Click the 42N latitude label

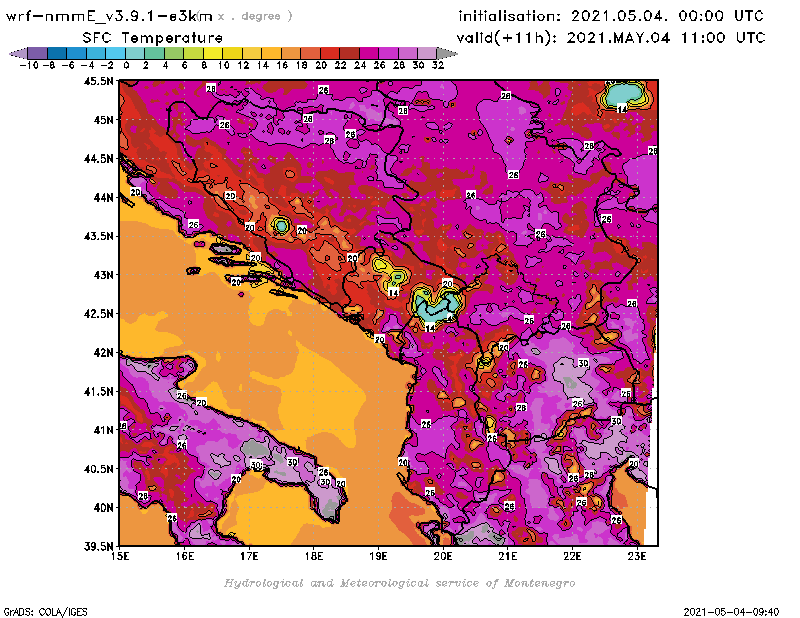[103, 353]
